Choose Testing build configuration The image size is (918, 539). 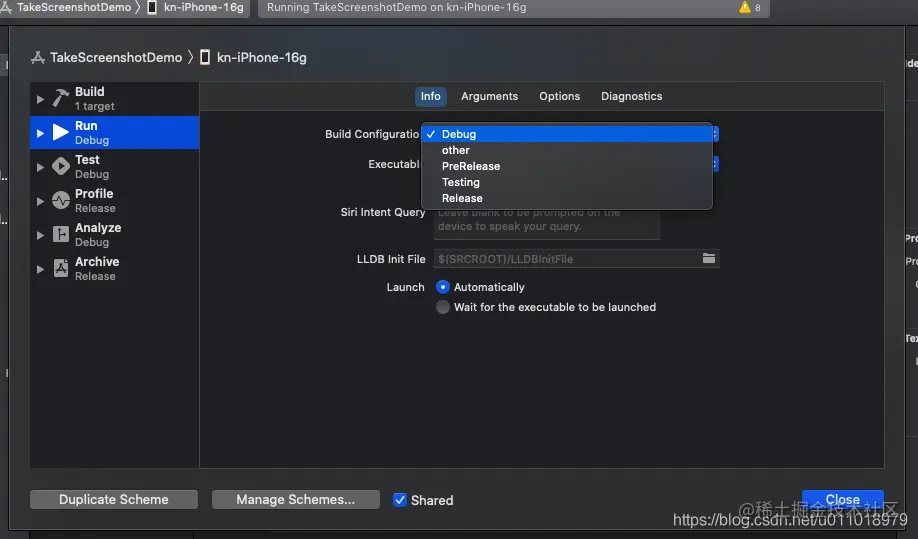(x=567, y=182)
